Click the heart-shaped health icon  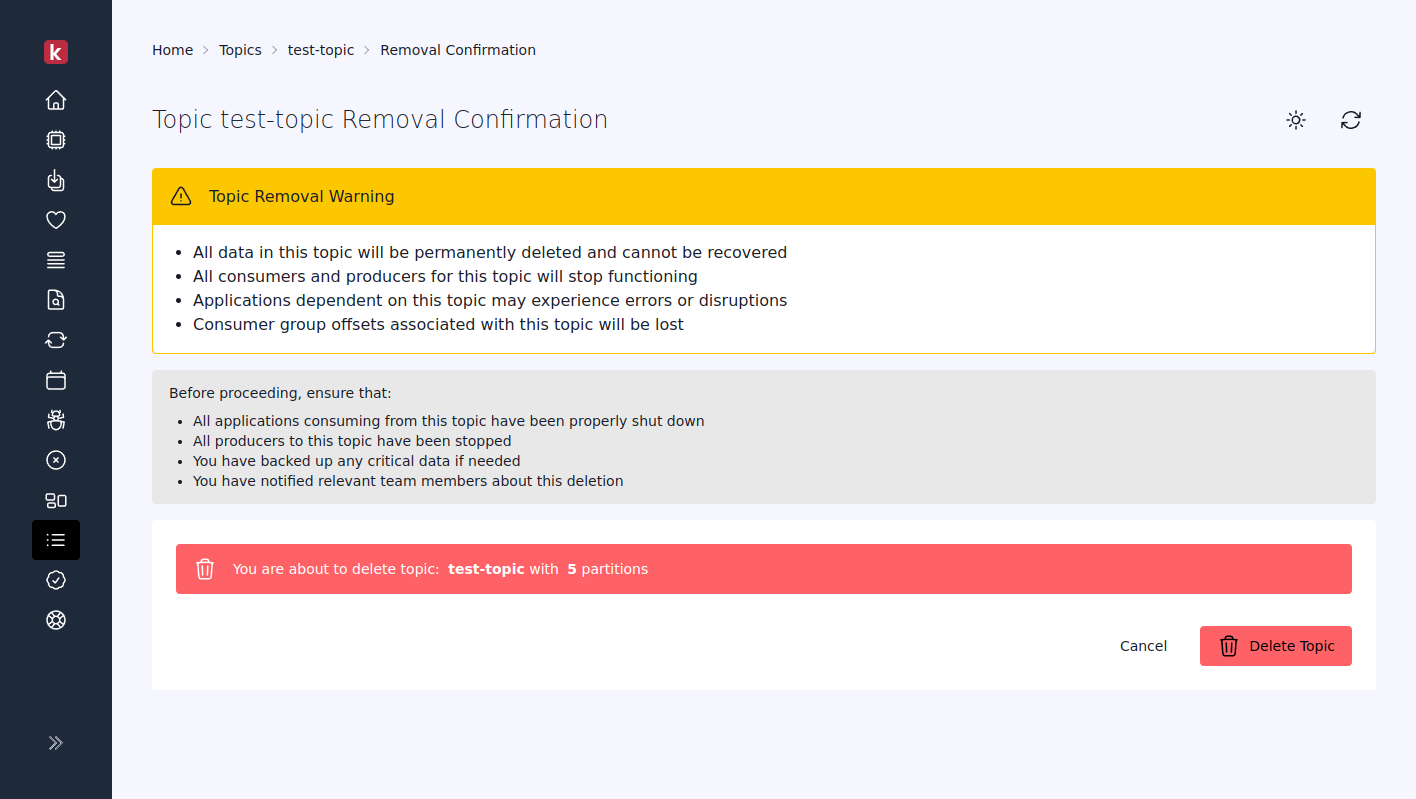coord(56,220)
